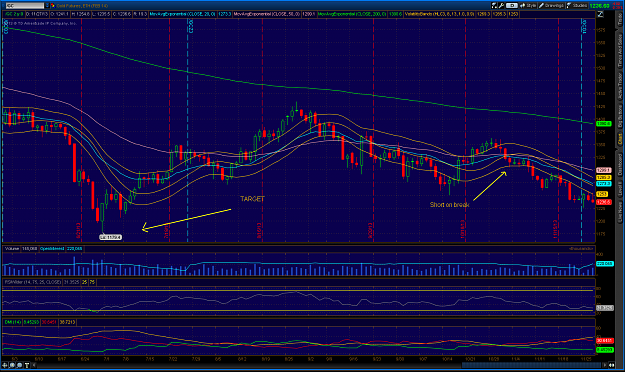Viewport: 625px width, 372px height.
Task: Open chart settings wrench icon
Action: point(501,6)
